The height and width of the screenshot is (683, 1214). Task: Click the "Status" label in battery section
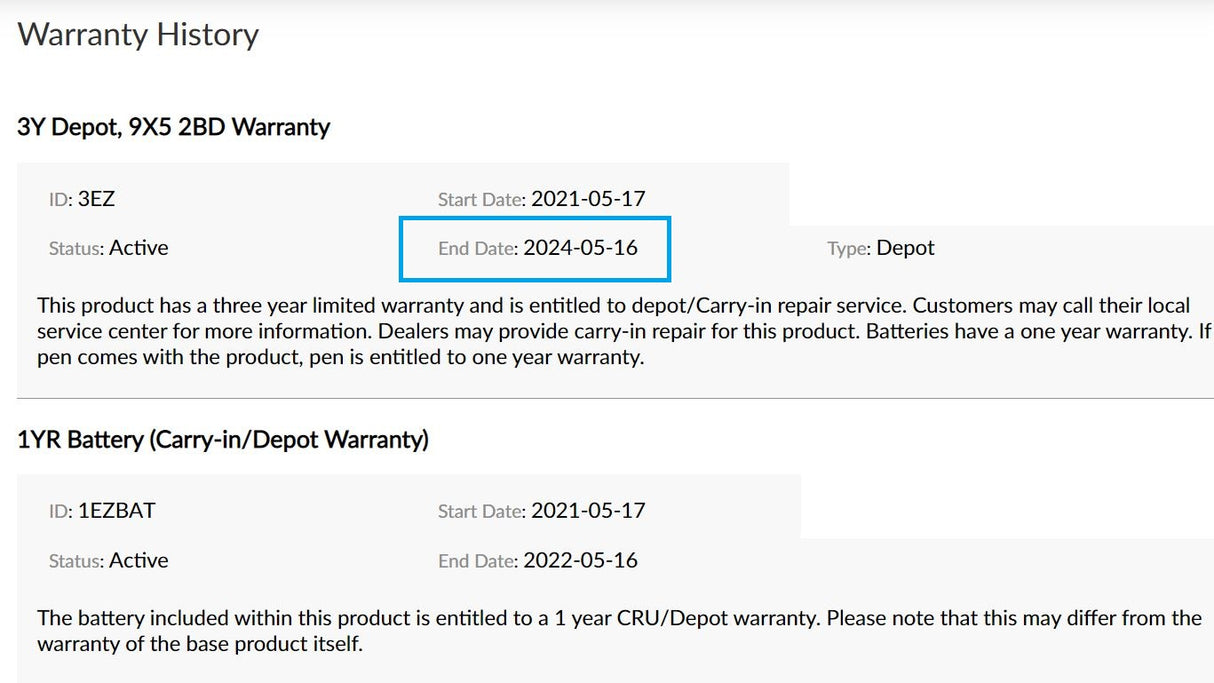click(x=76, y=561)
